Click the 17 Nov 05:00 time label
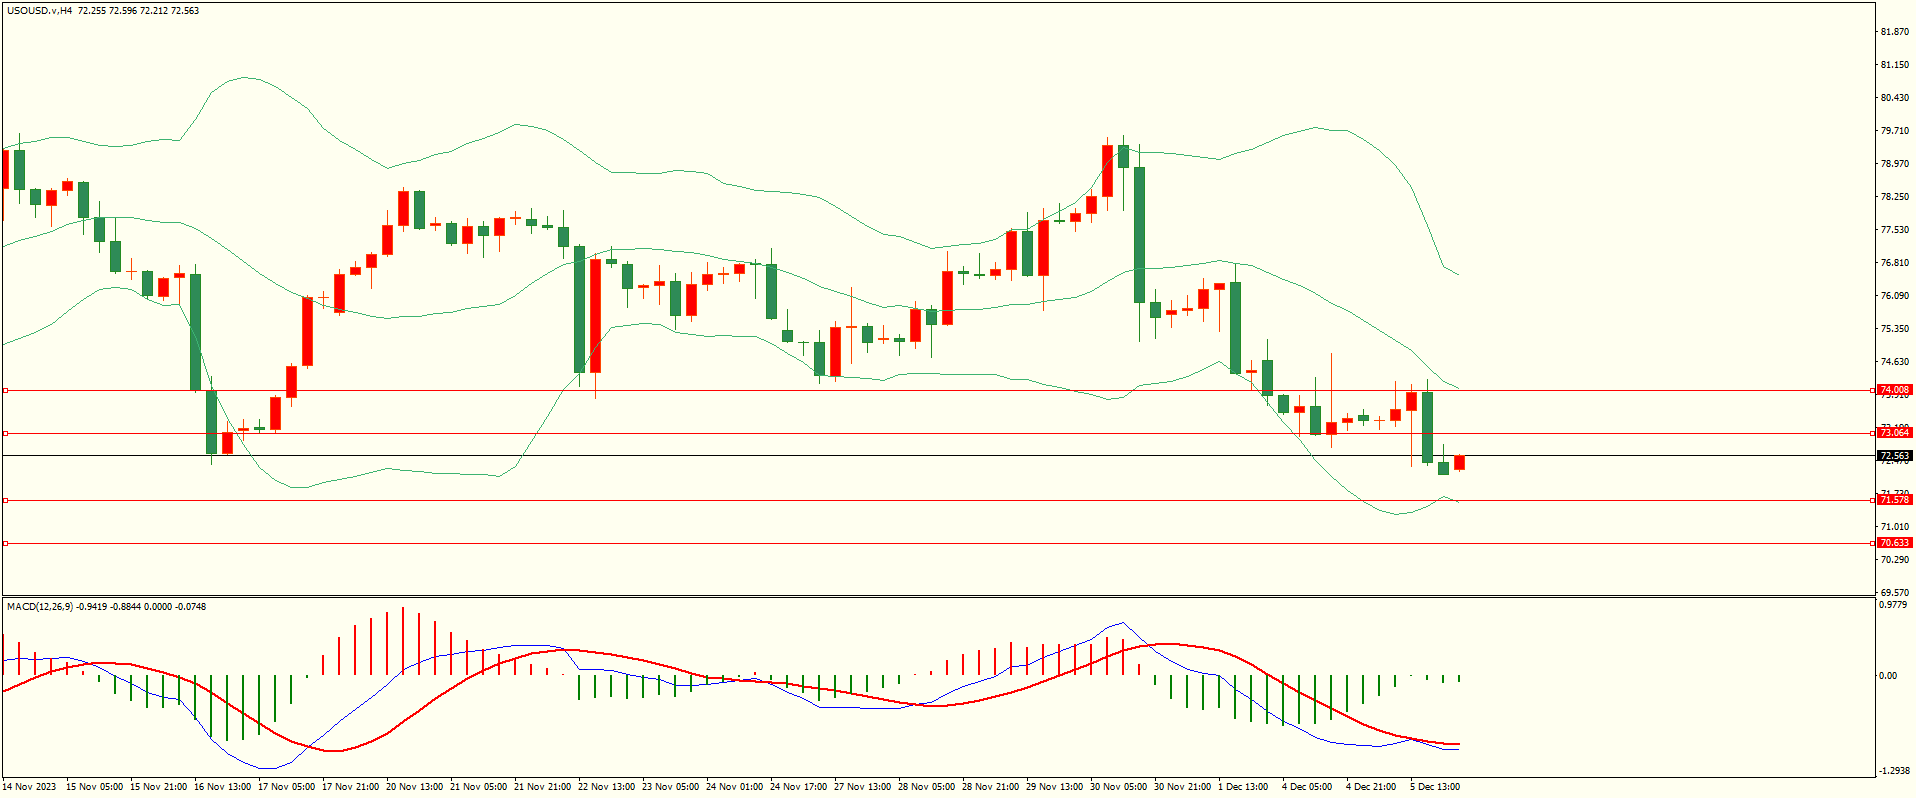 coord(286,787)
